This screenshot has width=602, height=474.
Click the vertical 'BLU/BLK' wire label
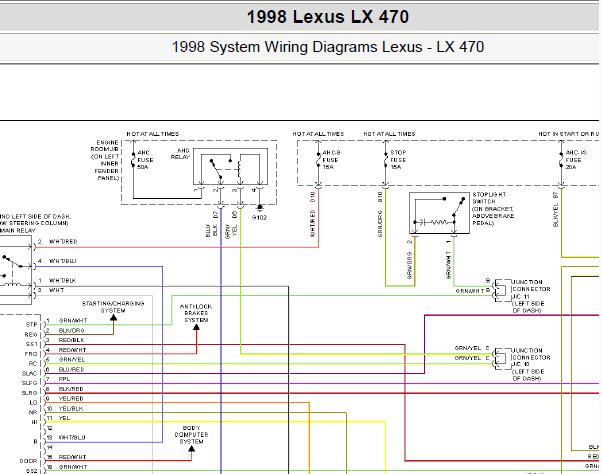(x=212, y=230)
